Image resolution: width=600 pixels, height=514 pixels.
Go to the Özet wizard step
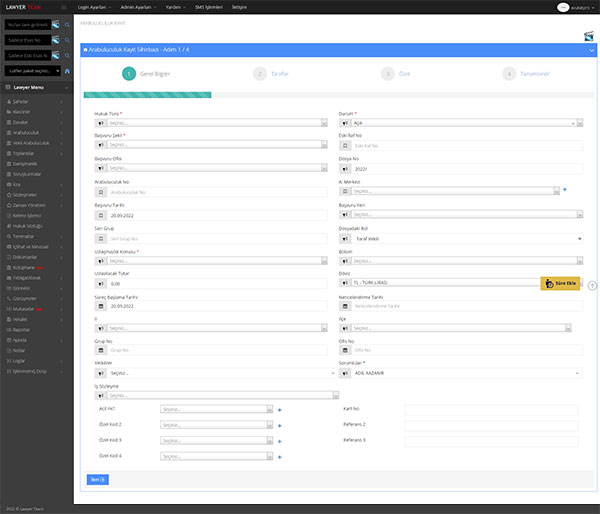tap(396, 74)
